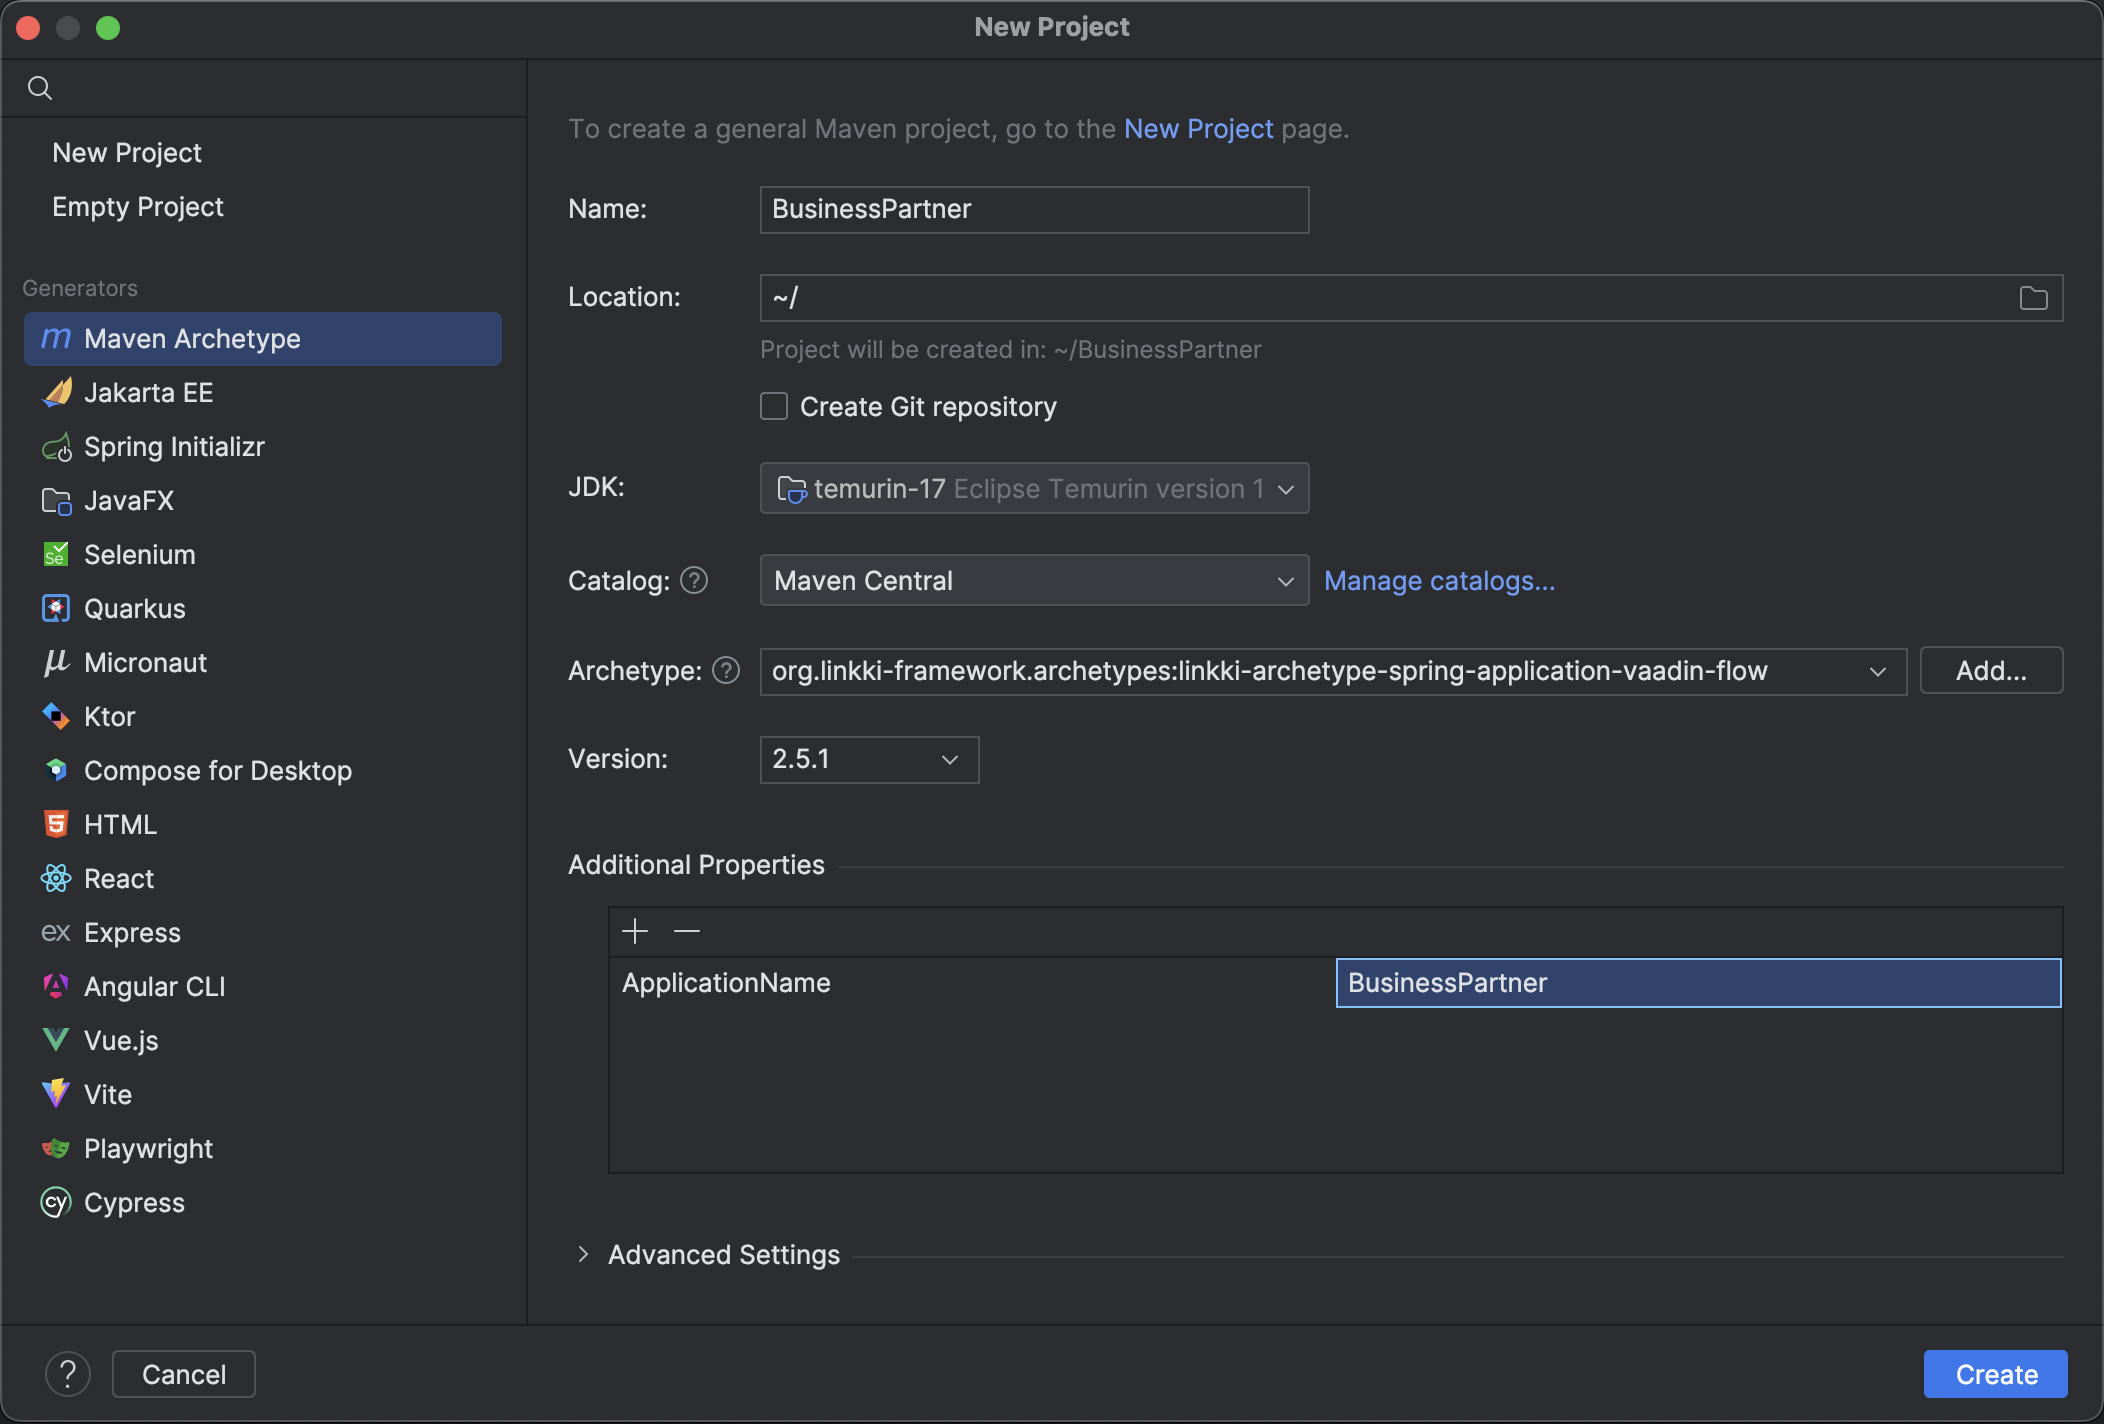Click the Vite logo icon
2104x1424 pixels.
pos(56,1095)
